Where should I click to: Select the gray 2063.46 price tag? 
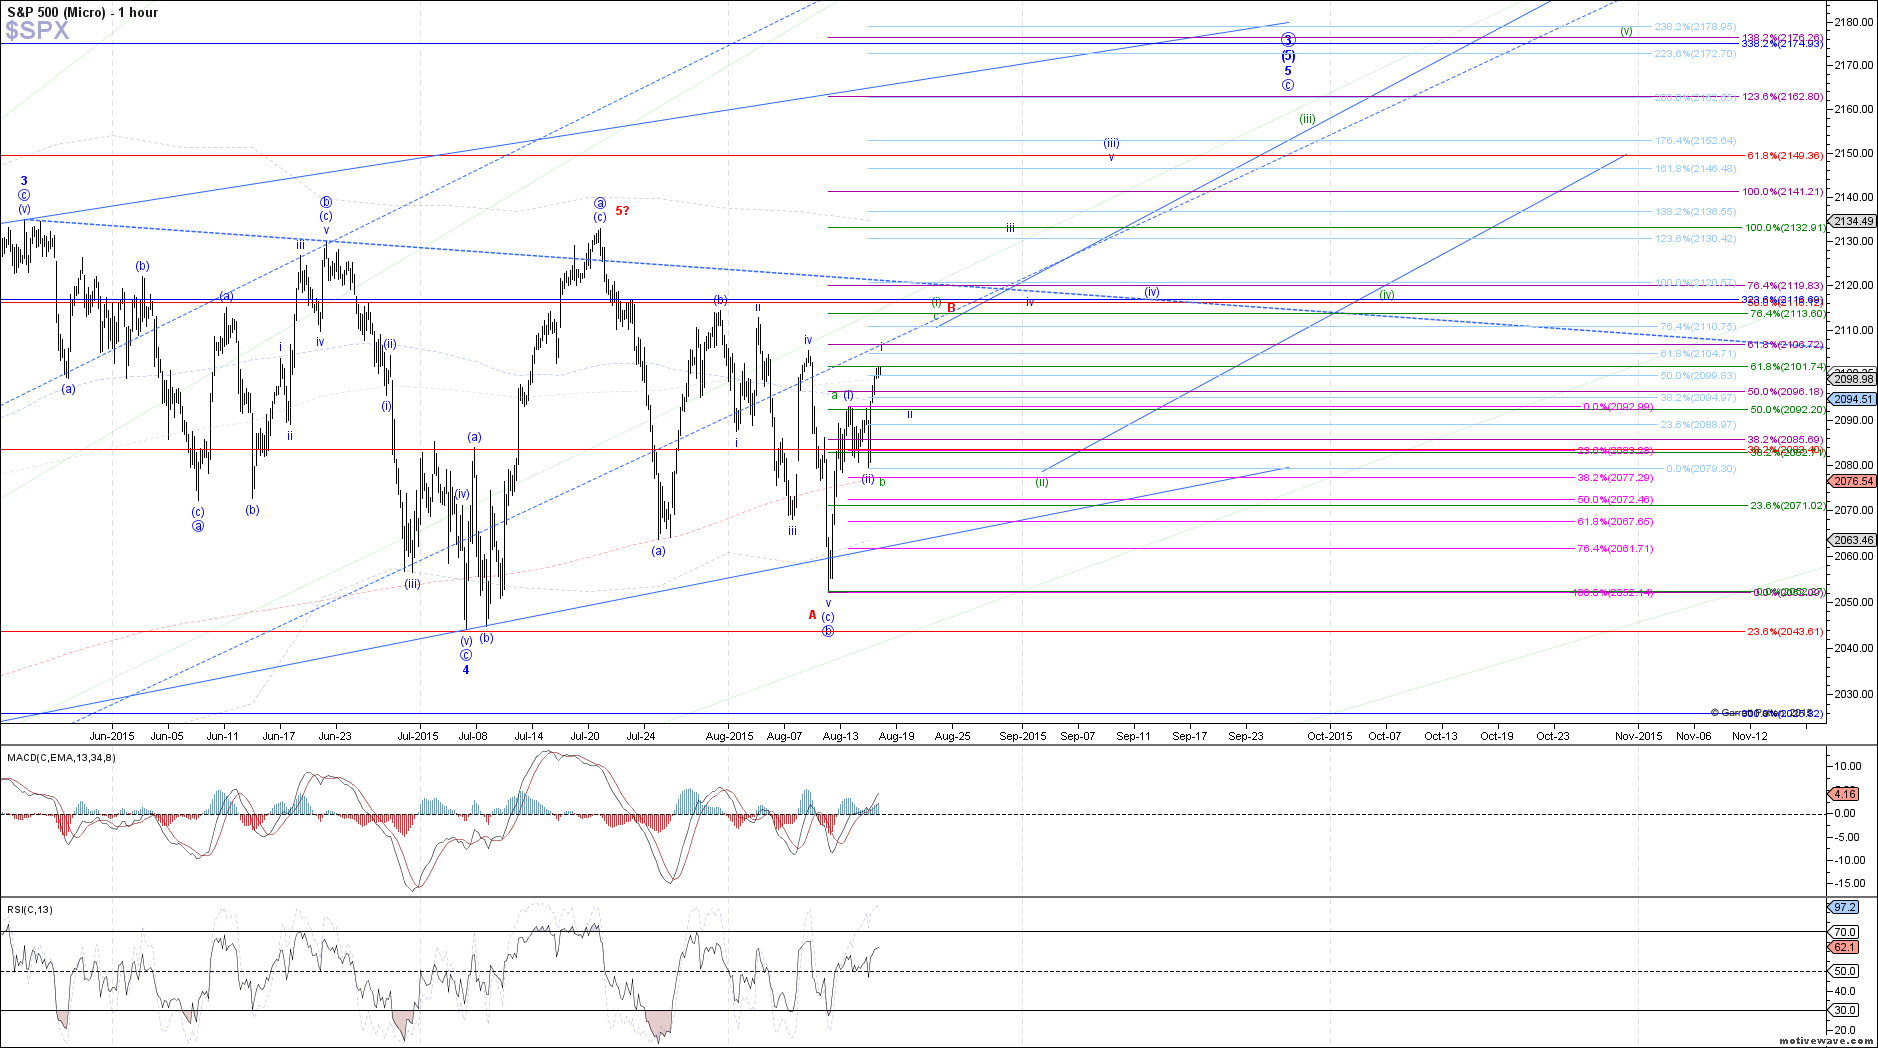[1853, 540]
